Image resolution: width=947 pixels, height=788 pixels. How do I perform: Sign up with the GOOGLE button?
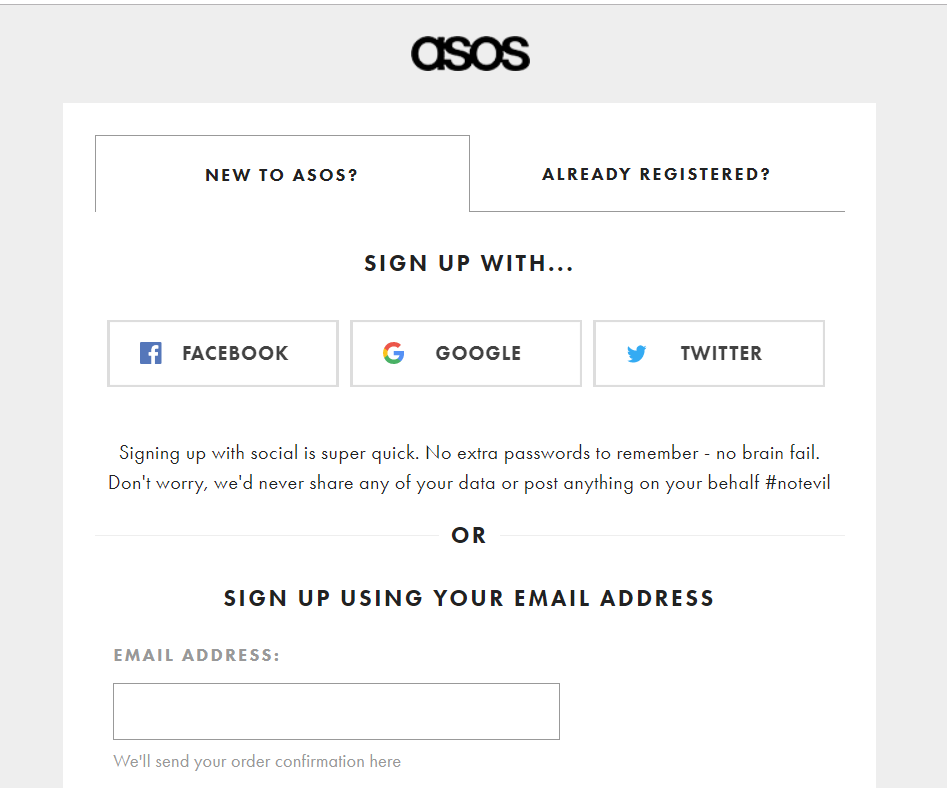tap(465, 353)
